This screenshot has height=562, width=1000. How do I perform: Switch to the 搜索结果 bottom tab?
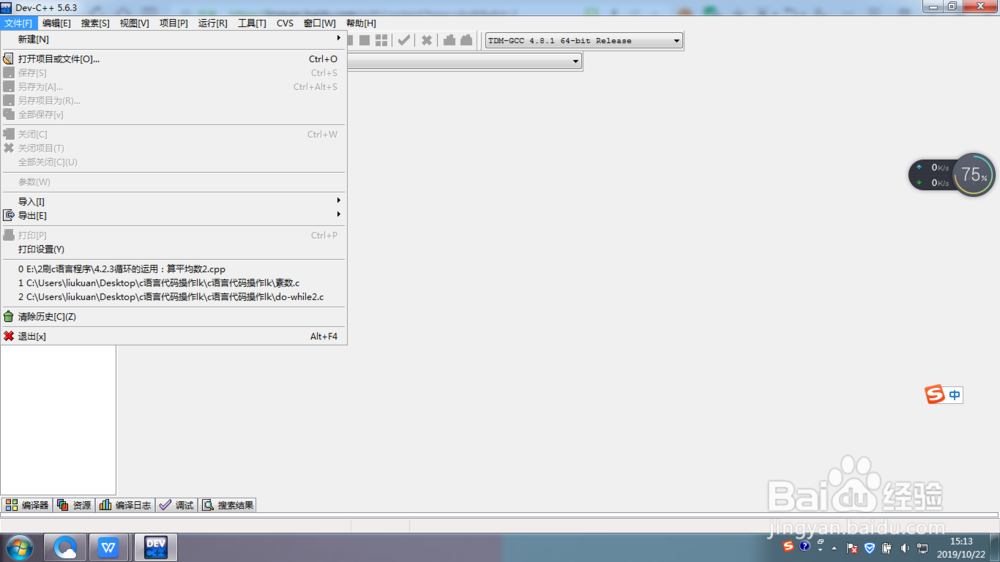click(x=228, y=505)
